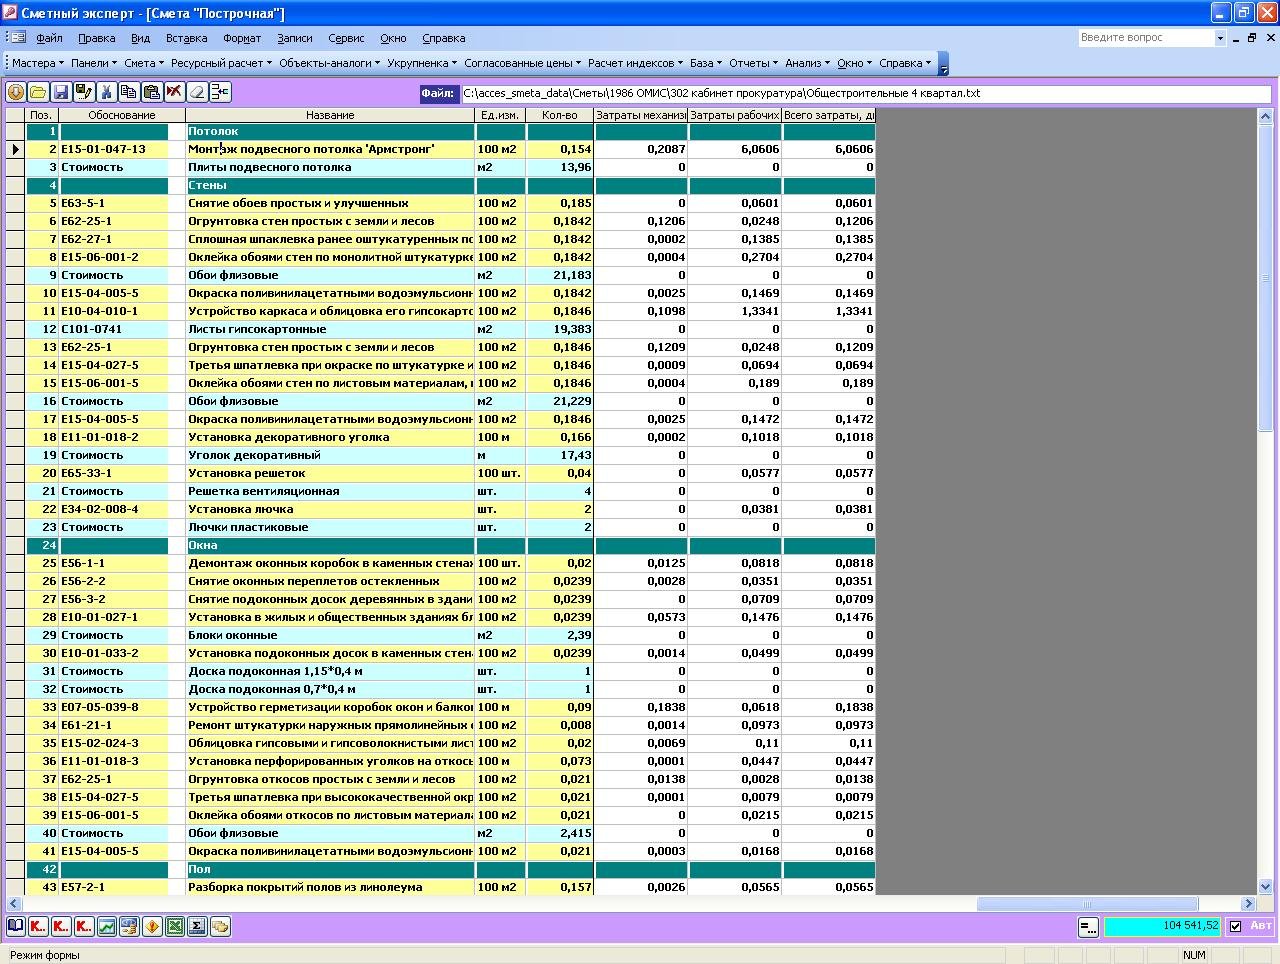Screen dimensions: 1280x964
Task: Click the sigma totals icon in the bottom toolbar
Action: (197, 926)
